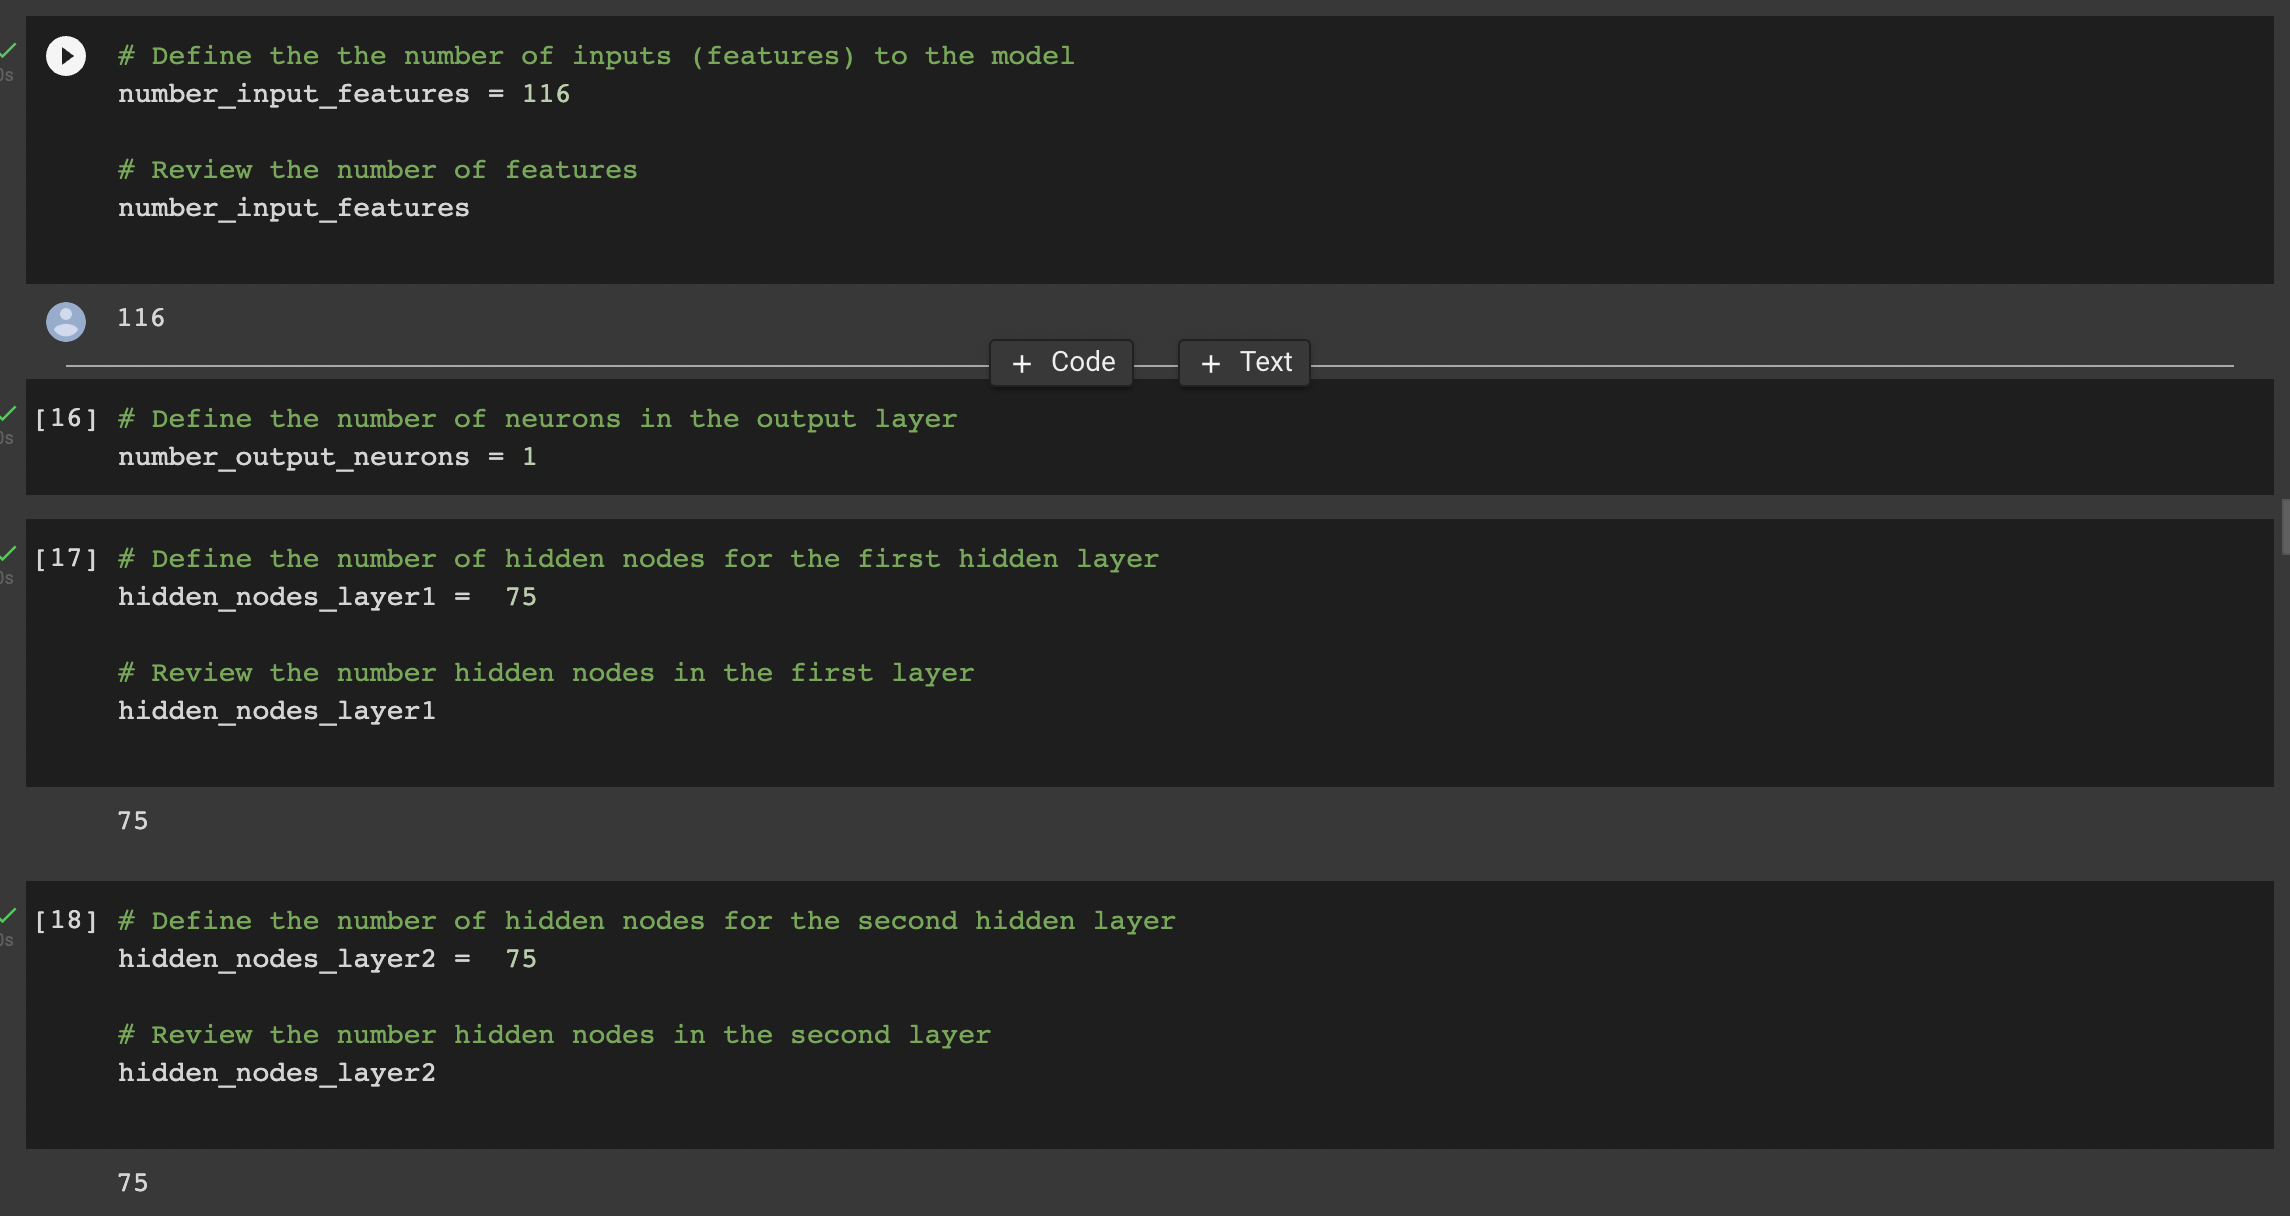Viewport: 2290px width, 1216px height.
Task: Place cursor in the hidden_nodes_layer1 assignment line
Action: 327,596
